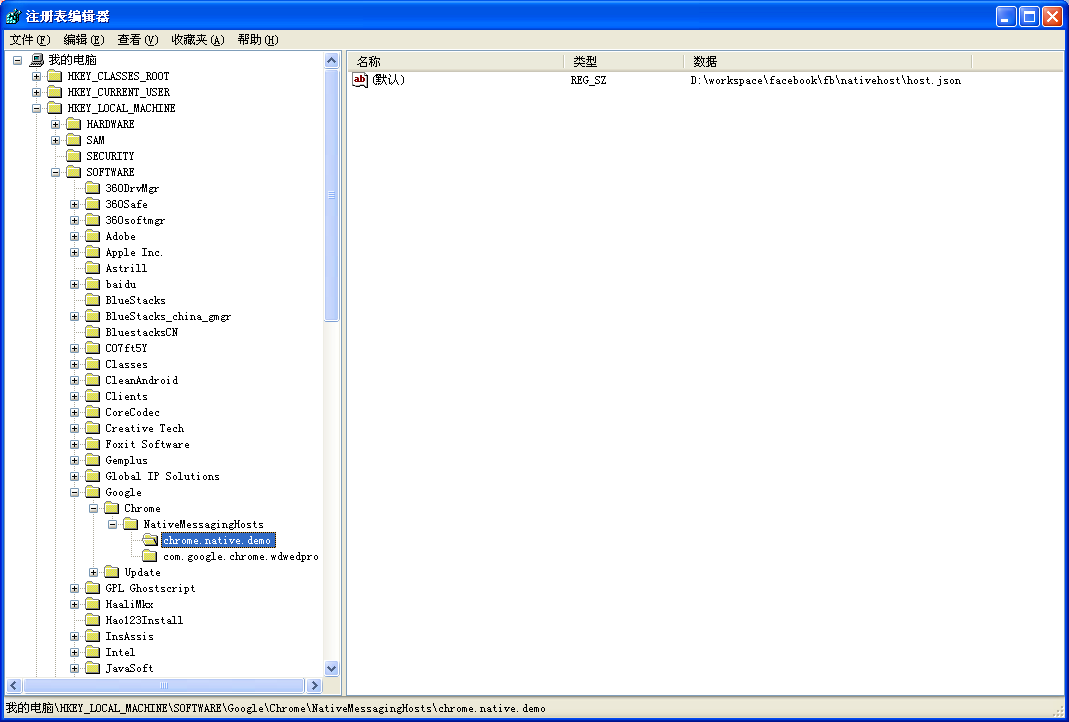This screenshot has height=722, width=1069.
Task: Select the Gemplus key
Action: pos(126,460)
